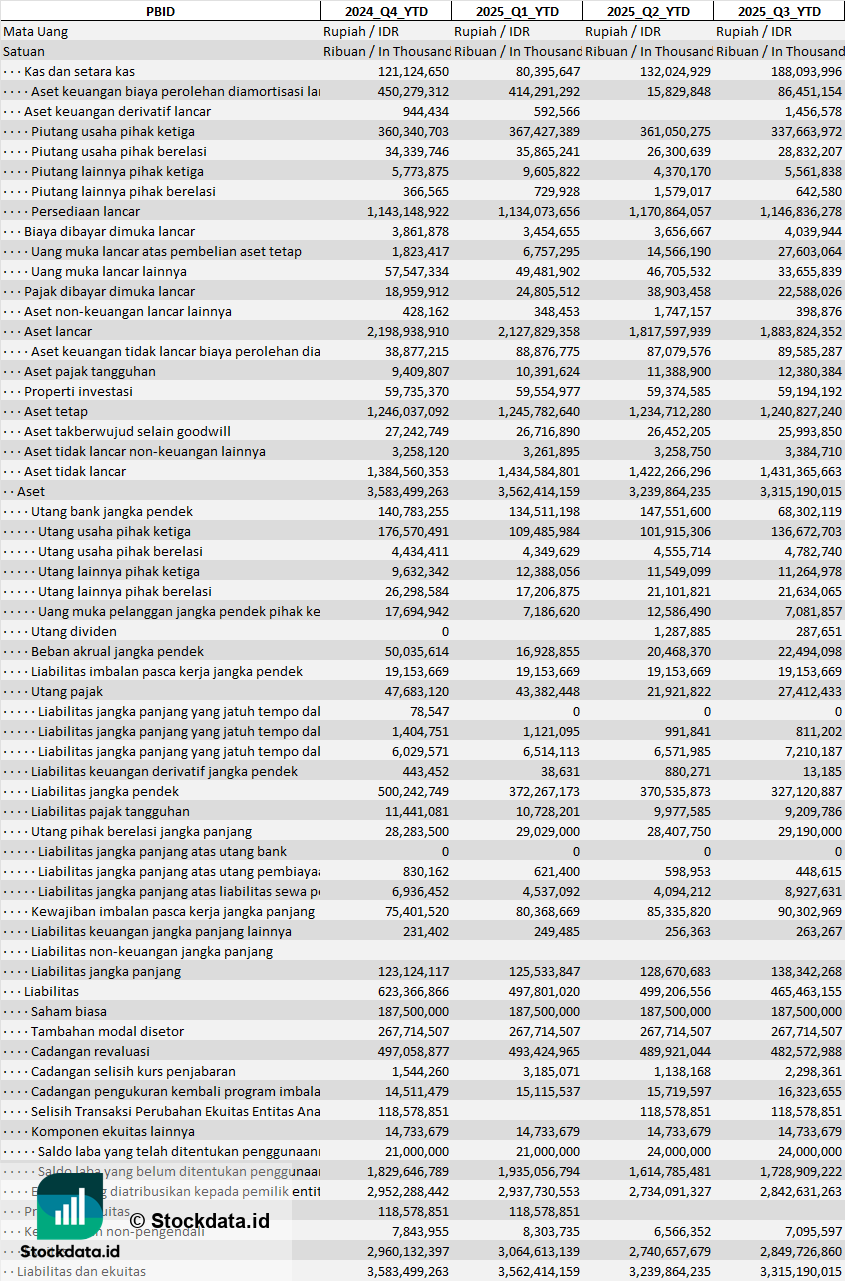Screen dimensions: 845x1281
Task: Click the Aset lancar total row label
Action: pyautogui.click(x=58, y=331)
